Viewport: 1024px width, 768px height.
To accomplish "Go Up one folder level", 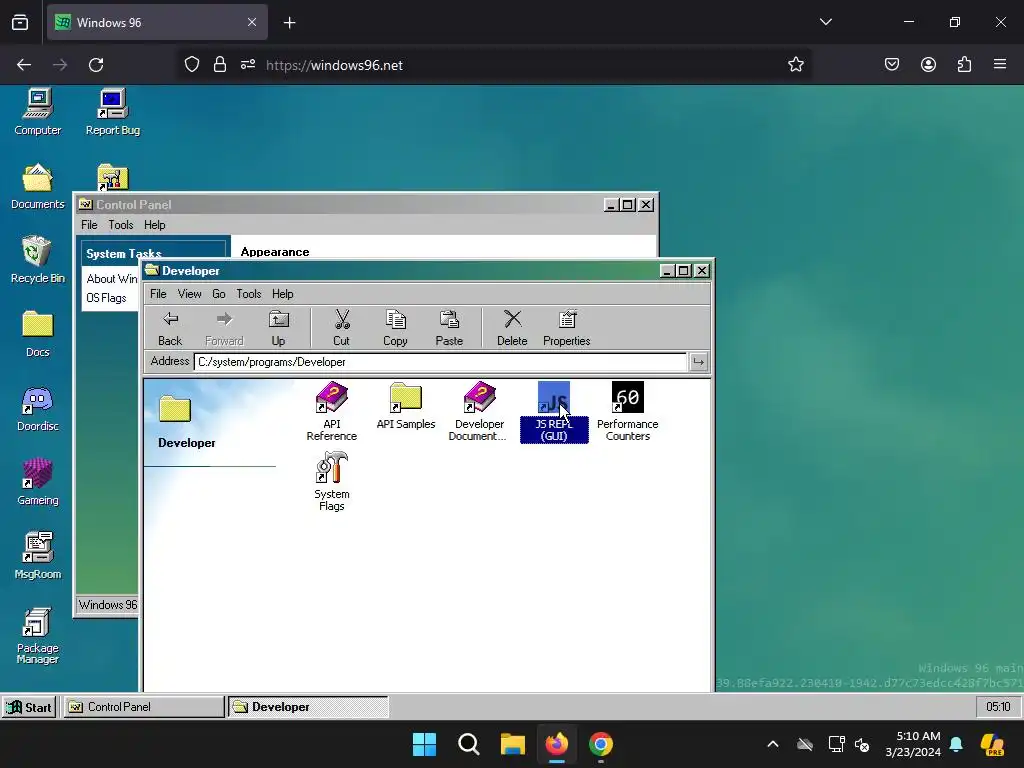I will pos(278,328).
